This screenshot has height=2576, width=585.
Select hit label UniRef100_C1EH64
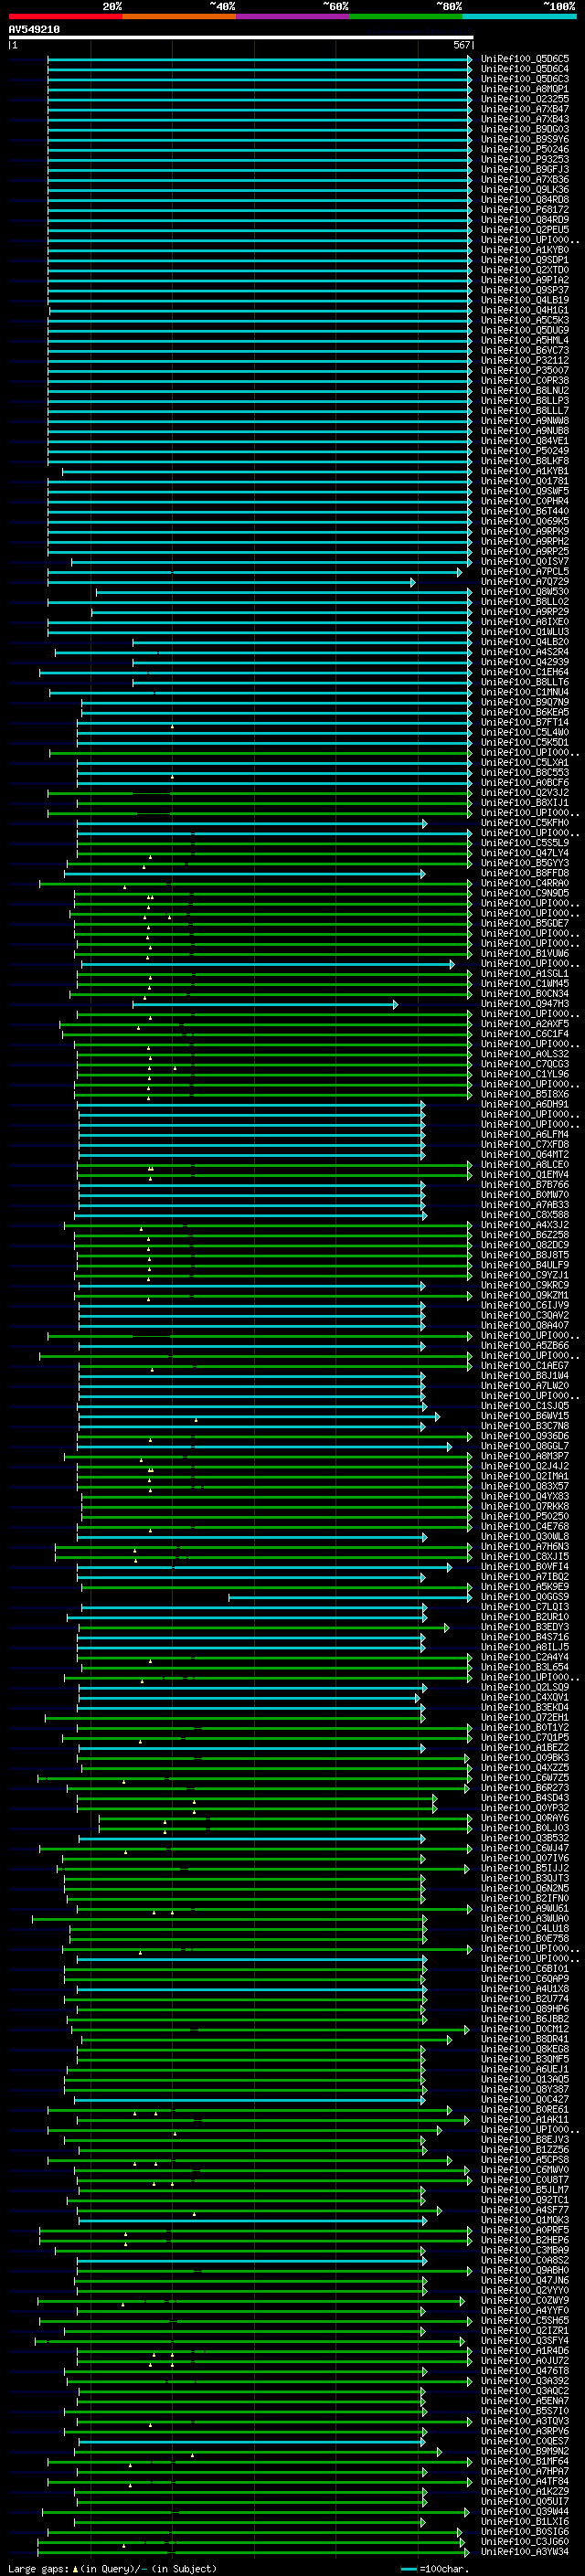tap(525, 672)
